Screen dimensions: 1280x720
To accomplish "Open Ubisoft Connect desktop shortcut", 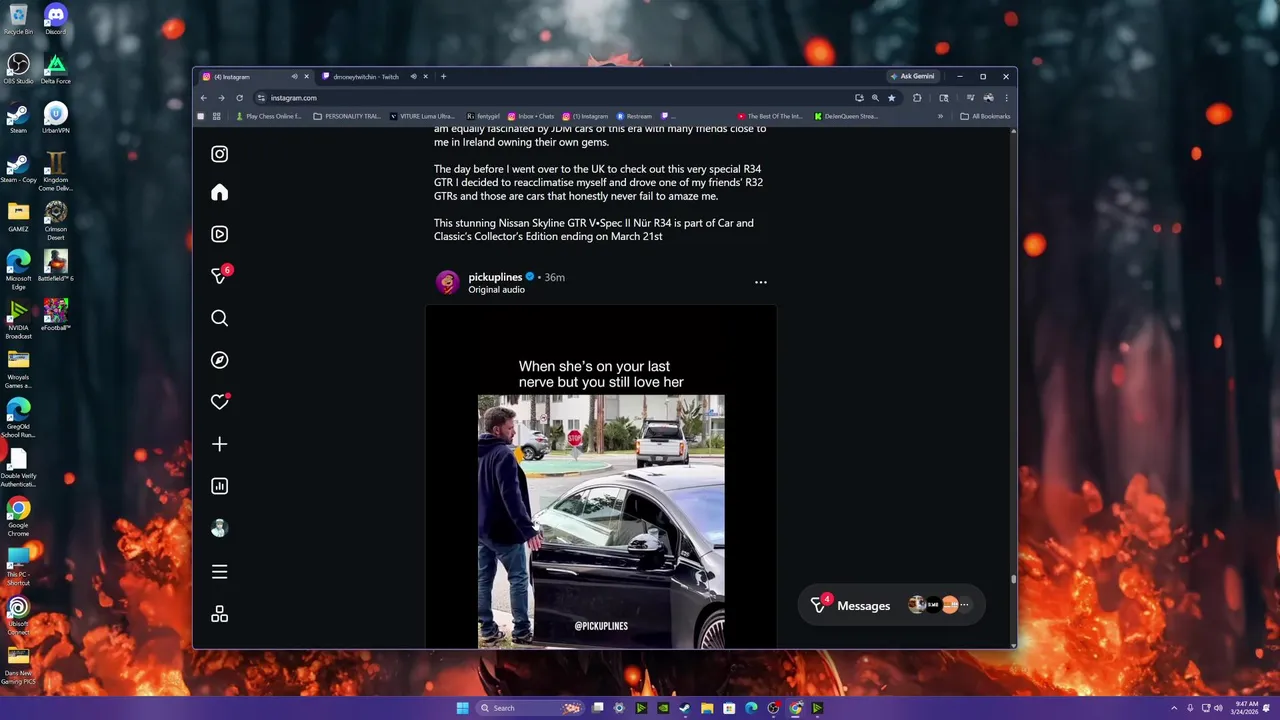I will pyautogui.click(x=18, y=616).
